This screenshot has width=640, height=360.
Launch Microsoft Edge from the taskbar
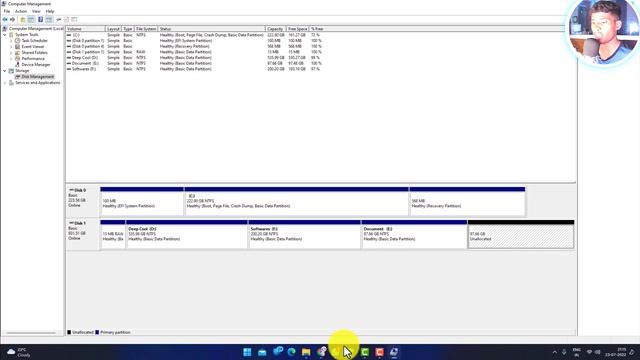291,352
